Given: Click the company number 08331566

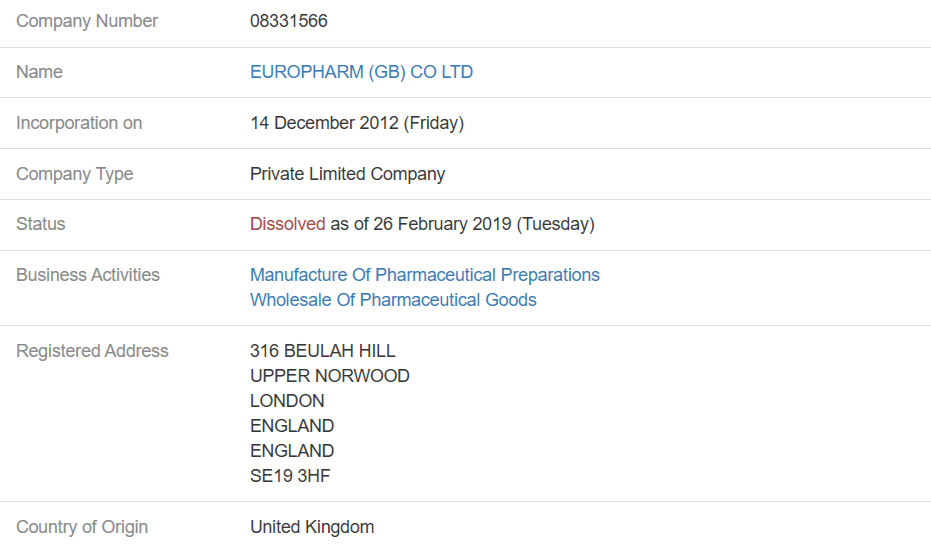Looking at the screenshot, I should (288, 21).
